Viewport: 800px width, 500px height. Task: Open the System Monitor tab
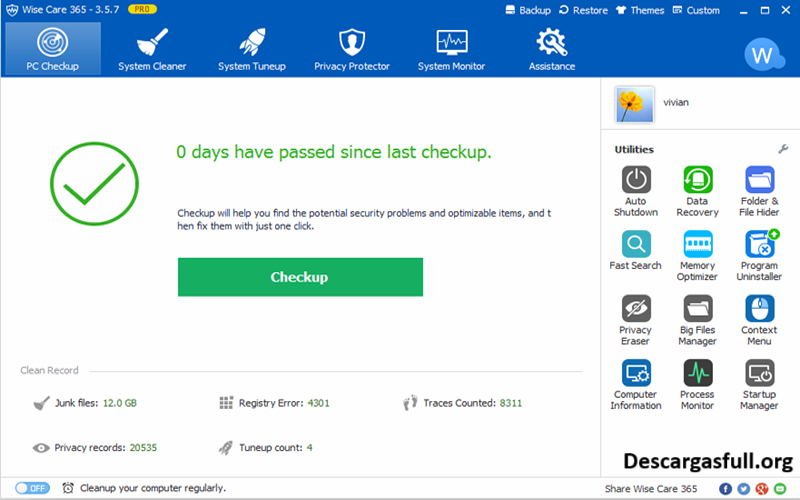click(x=451, y=50)
